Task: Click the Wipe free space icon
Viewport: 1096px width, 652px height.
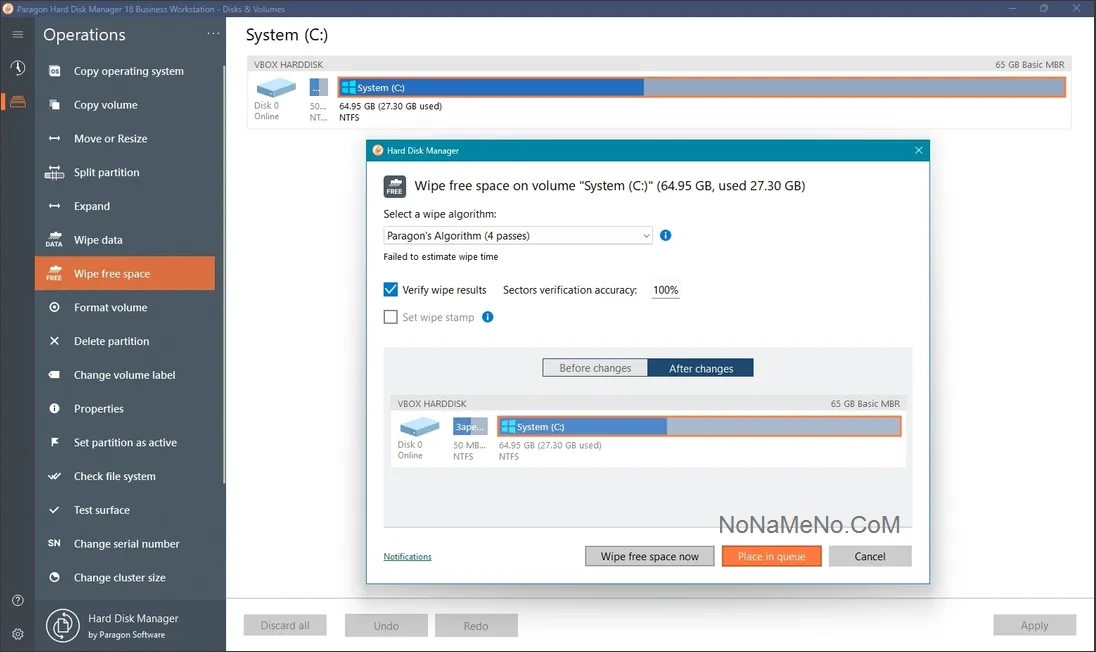Action: 55,273
